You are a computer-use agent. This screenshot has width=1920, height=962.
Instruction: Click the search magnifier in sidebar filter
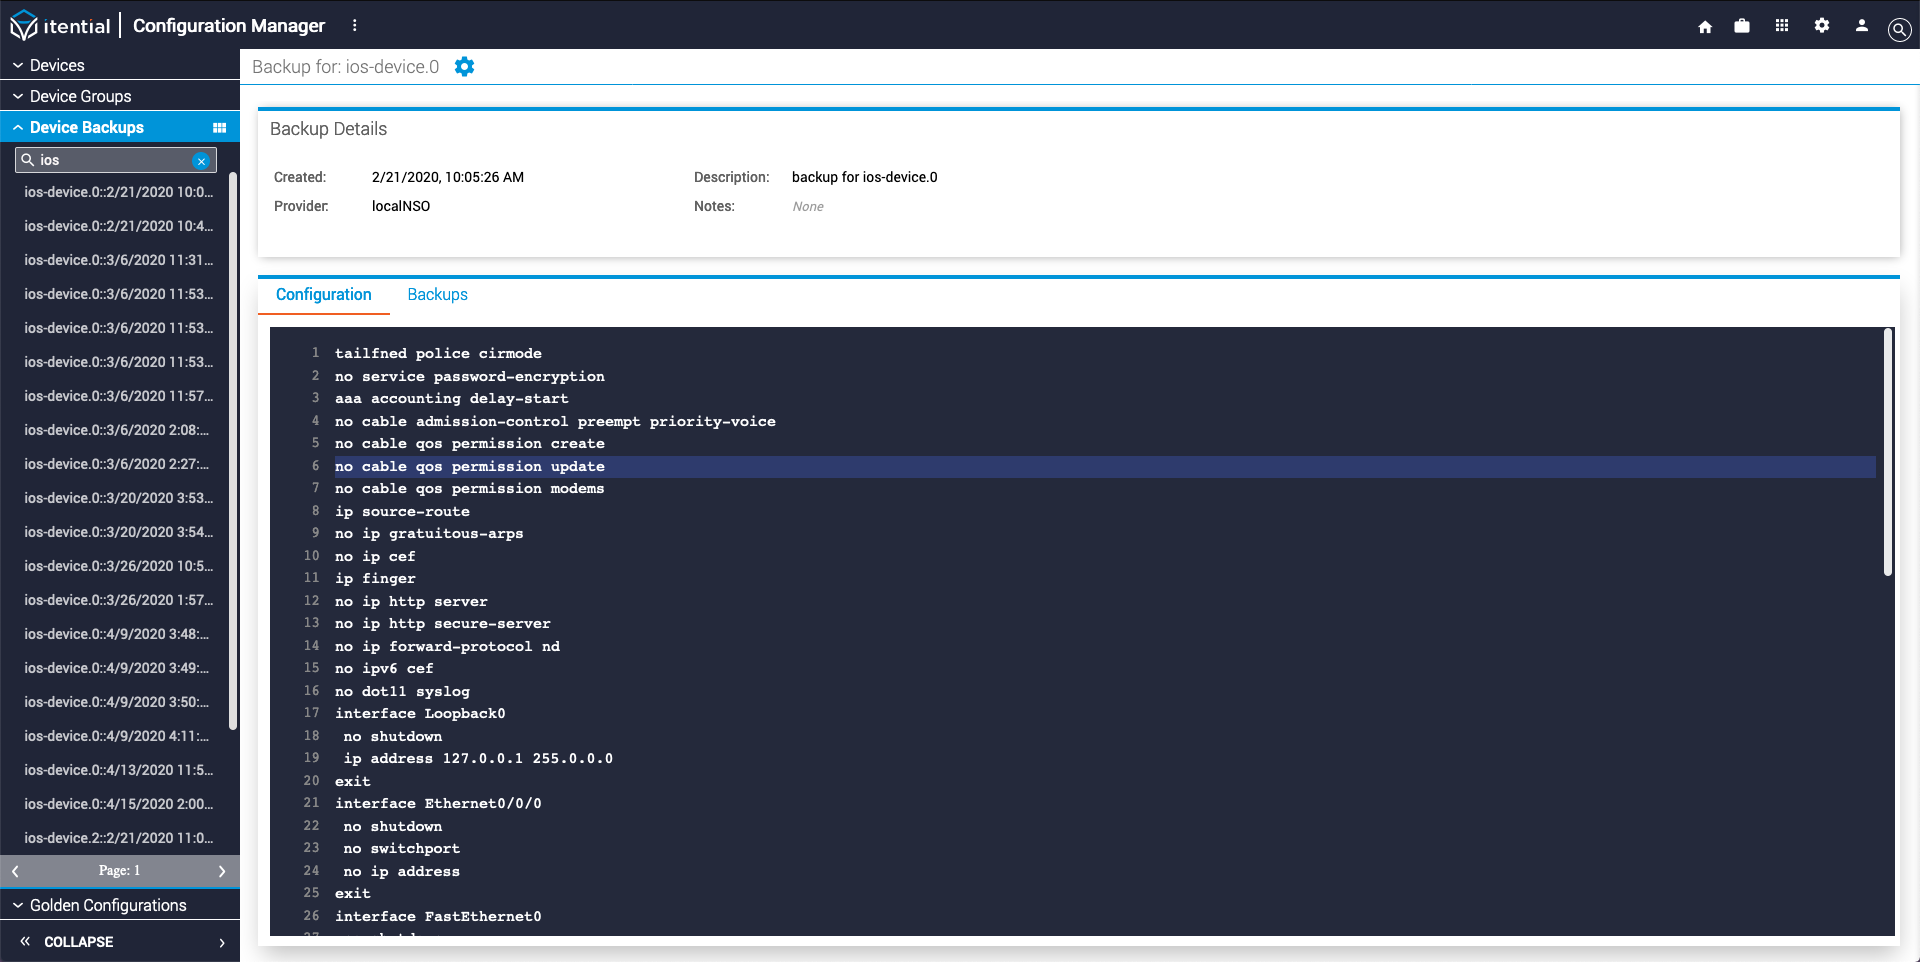(28, 160)
